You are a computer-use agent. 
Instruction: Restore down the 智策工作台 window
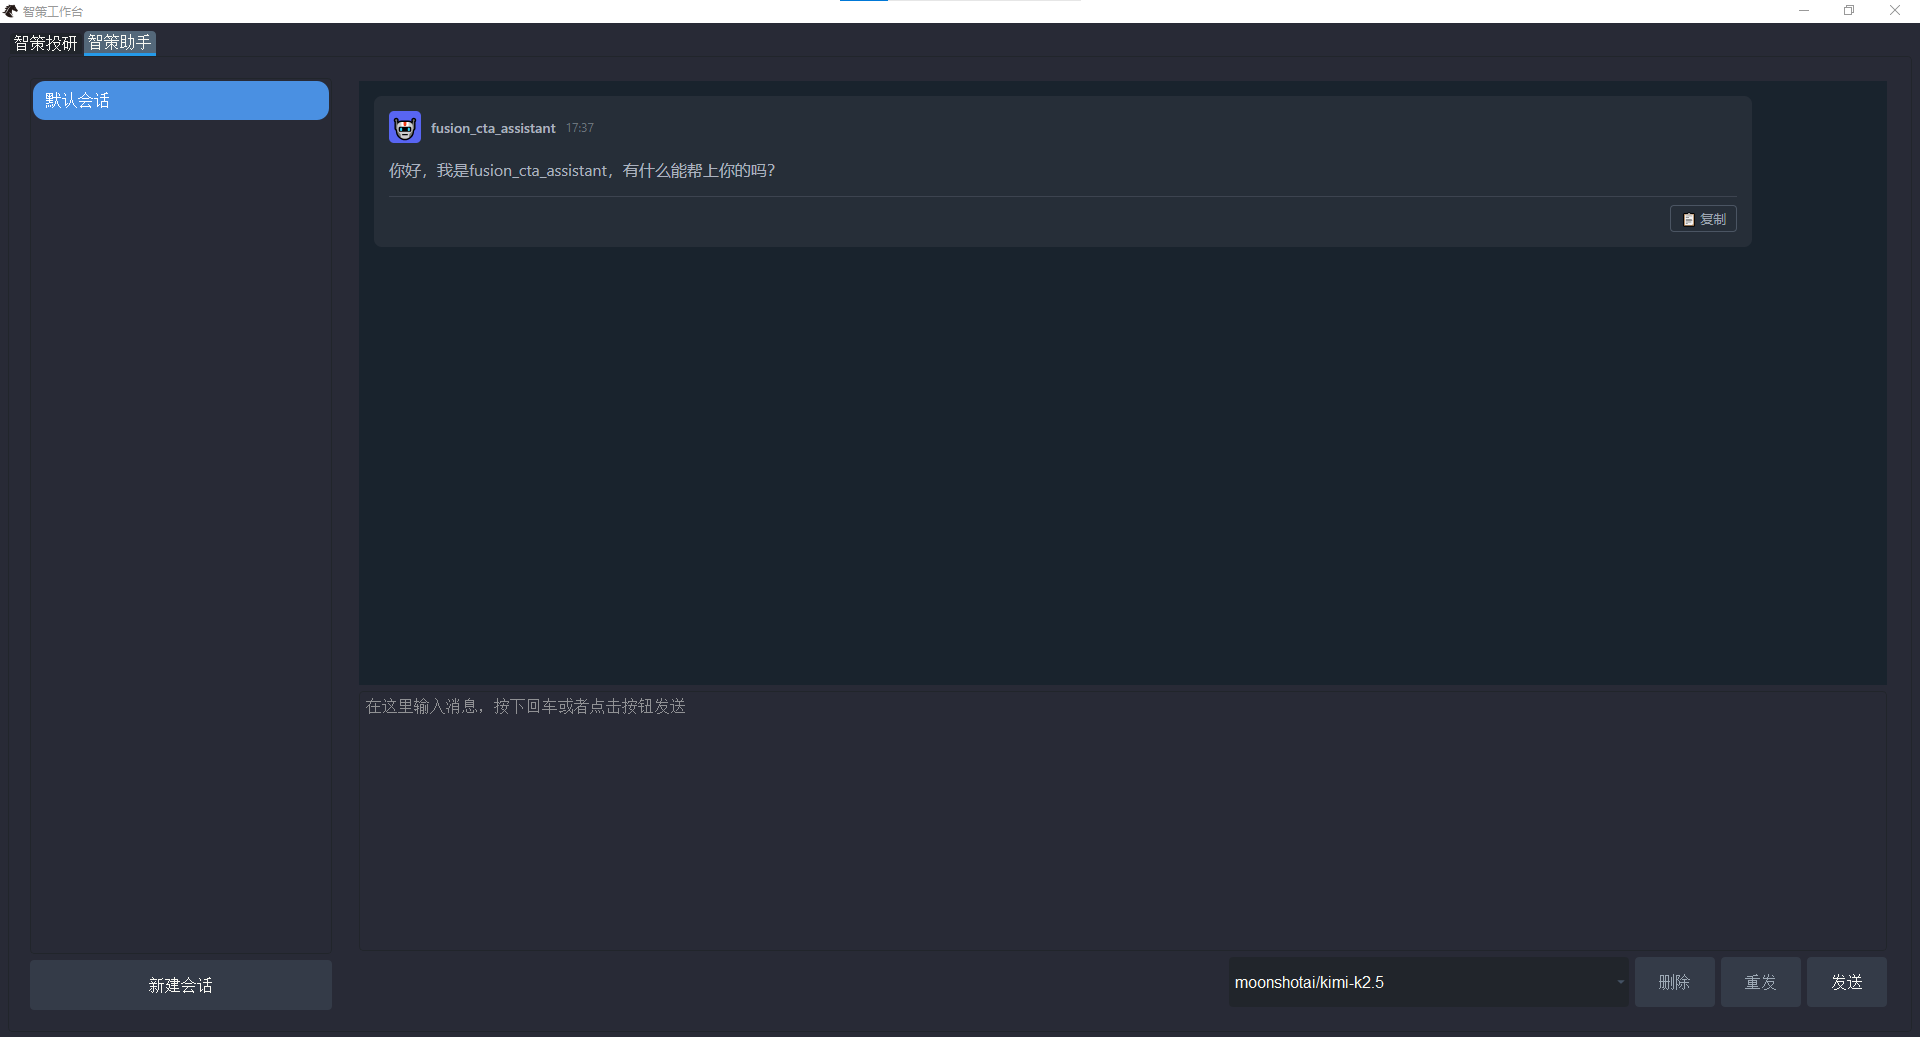(1849, 11)
